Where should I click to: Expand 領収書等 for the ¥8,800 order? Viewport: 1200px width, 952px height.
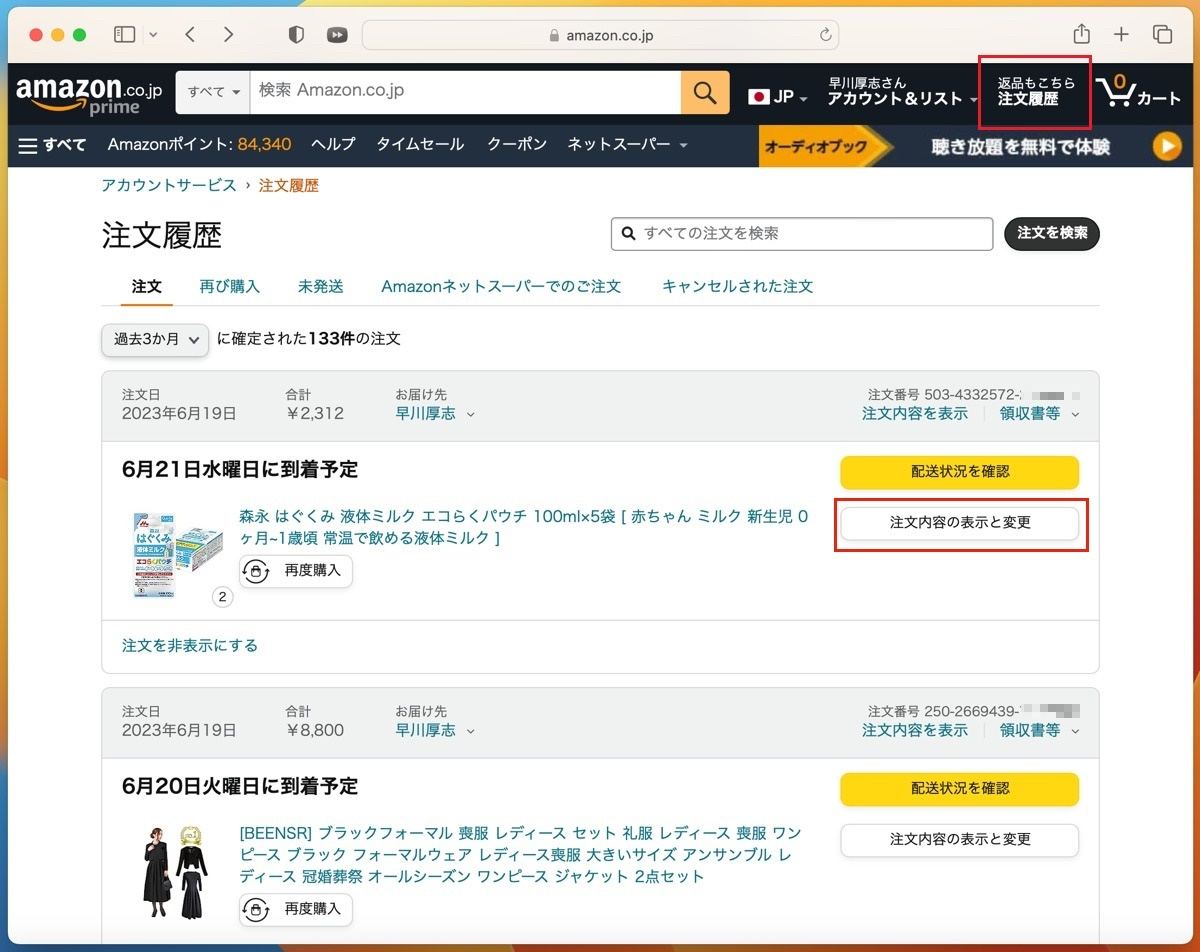tap(1040, 730)
